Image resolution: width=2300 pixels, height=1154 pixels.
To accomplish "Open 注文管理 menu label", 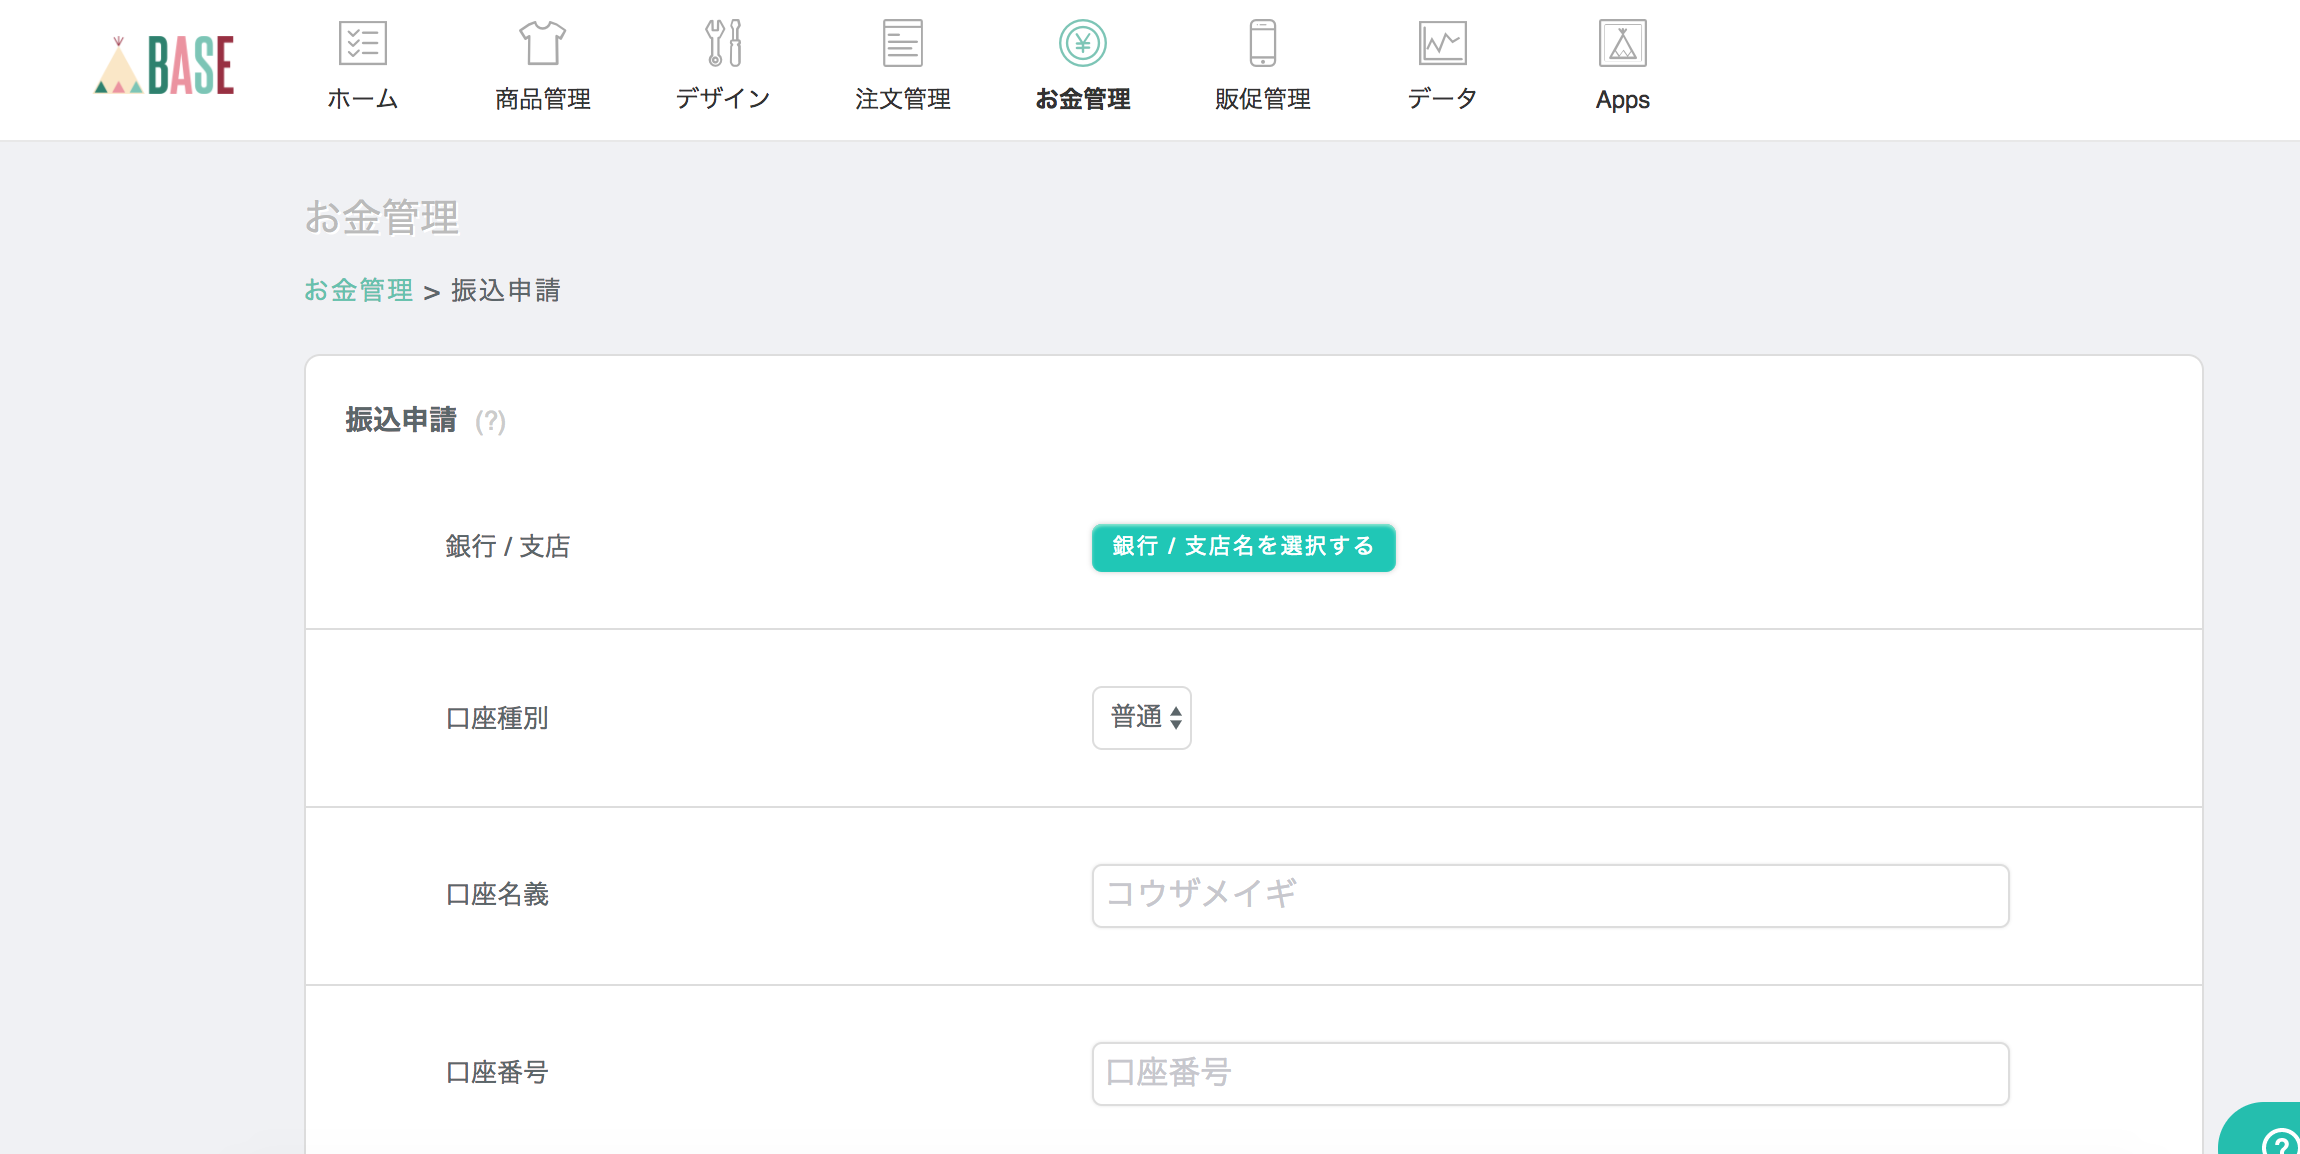I will click(903, 99).
